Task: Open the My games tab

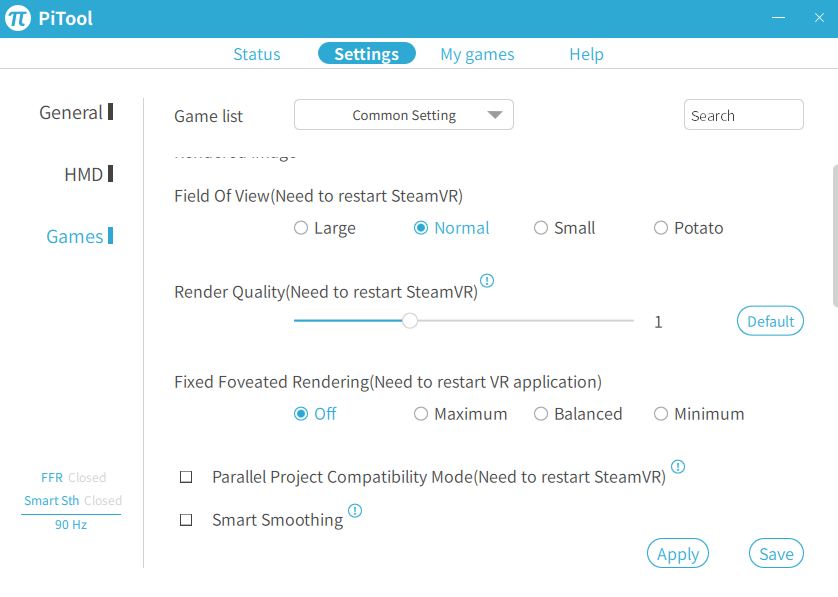Action: [477, 54]
